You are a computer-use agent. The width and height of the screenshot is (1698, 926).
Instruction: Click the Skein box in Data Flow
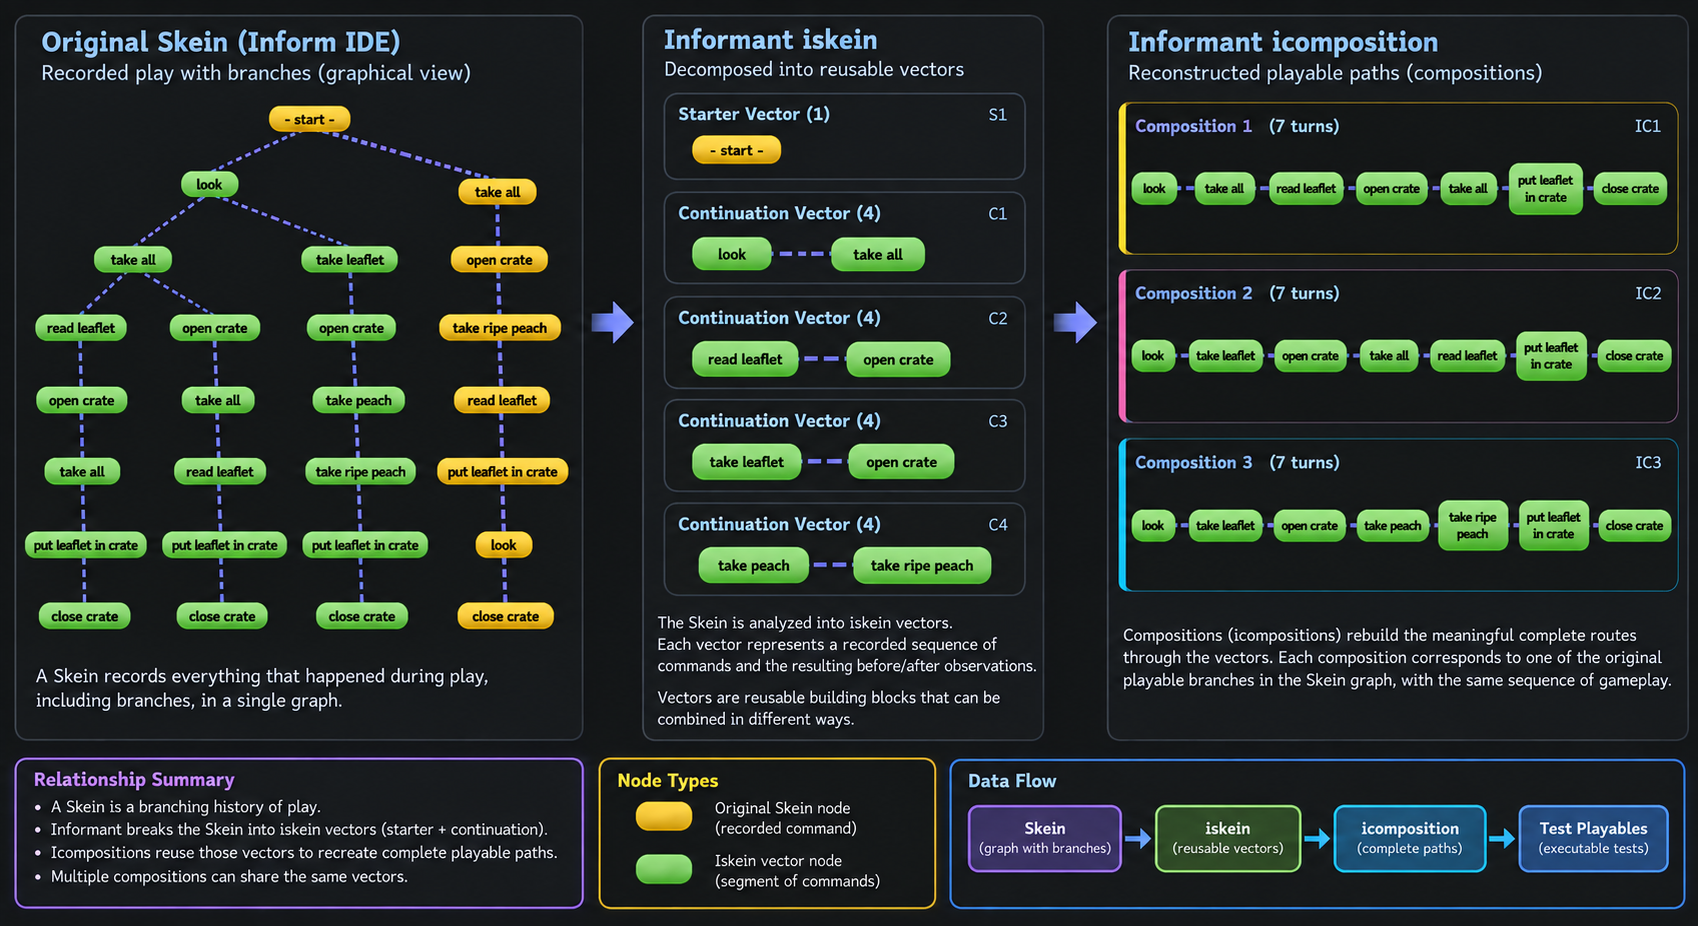click(1045, 838)
